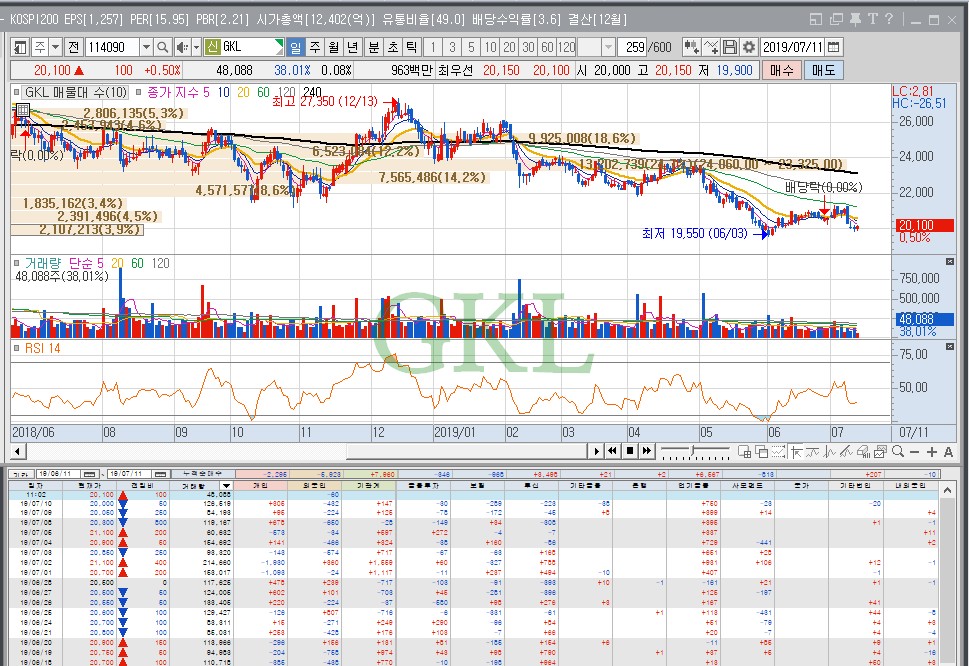
Task: Select the 60 interval button
Action: click(x=548, y=47)
